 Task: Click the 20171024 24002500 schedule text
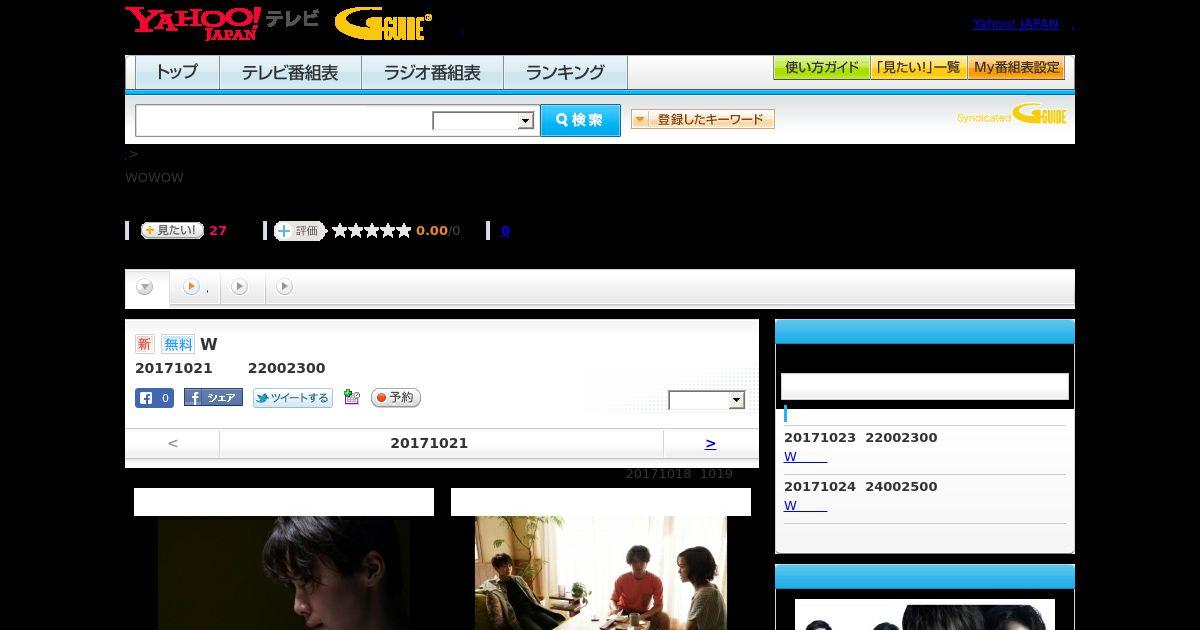(860, 486)
